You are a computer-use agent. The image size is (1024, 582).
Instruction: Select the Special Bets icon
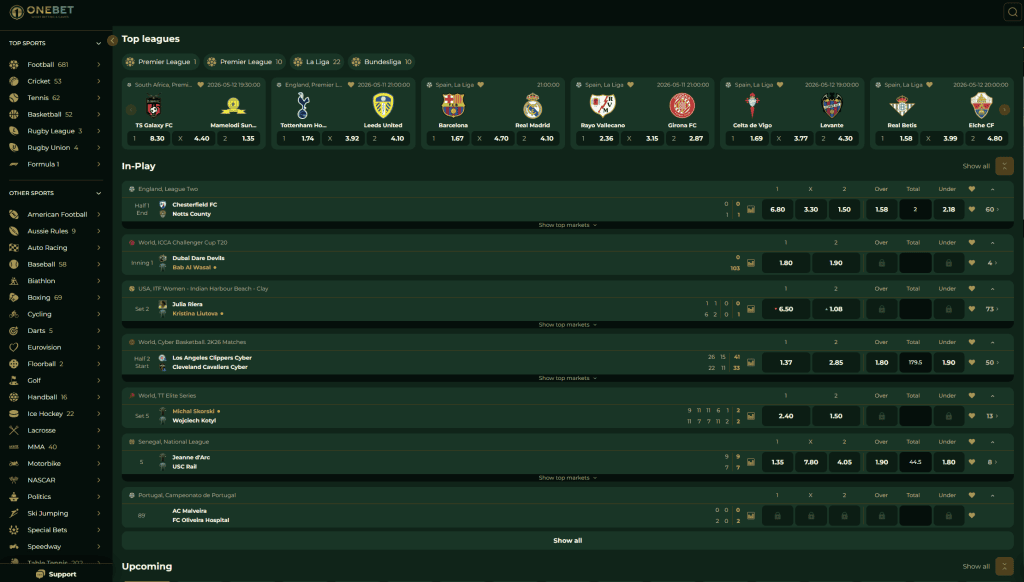(14, 530)
